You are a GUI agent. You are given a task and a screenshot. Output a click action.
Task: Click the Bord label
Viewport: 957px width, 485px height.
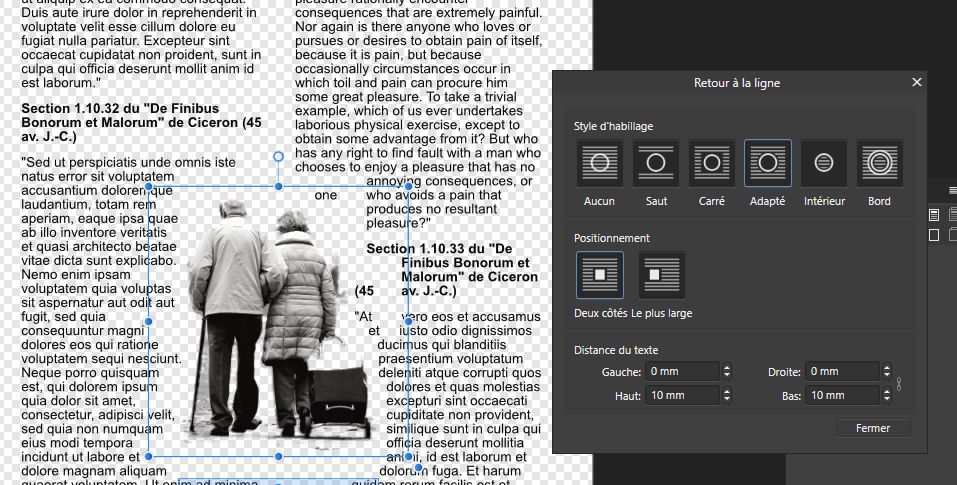point(879,201)
